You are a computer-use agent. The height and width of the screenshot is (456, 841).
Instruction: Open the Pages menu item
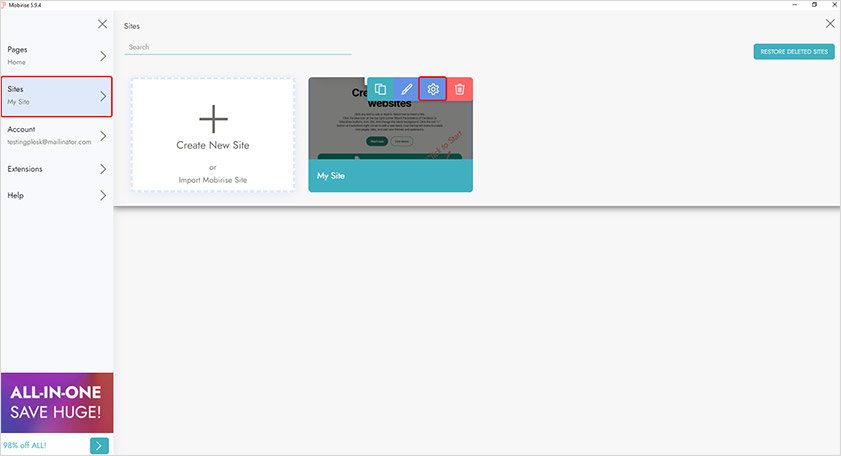pos(57,56)
